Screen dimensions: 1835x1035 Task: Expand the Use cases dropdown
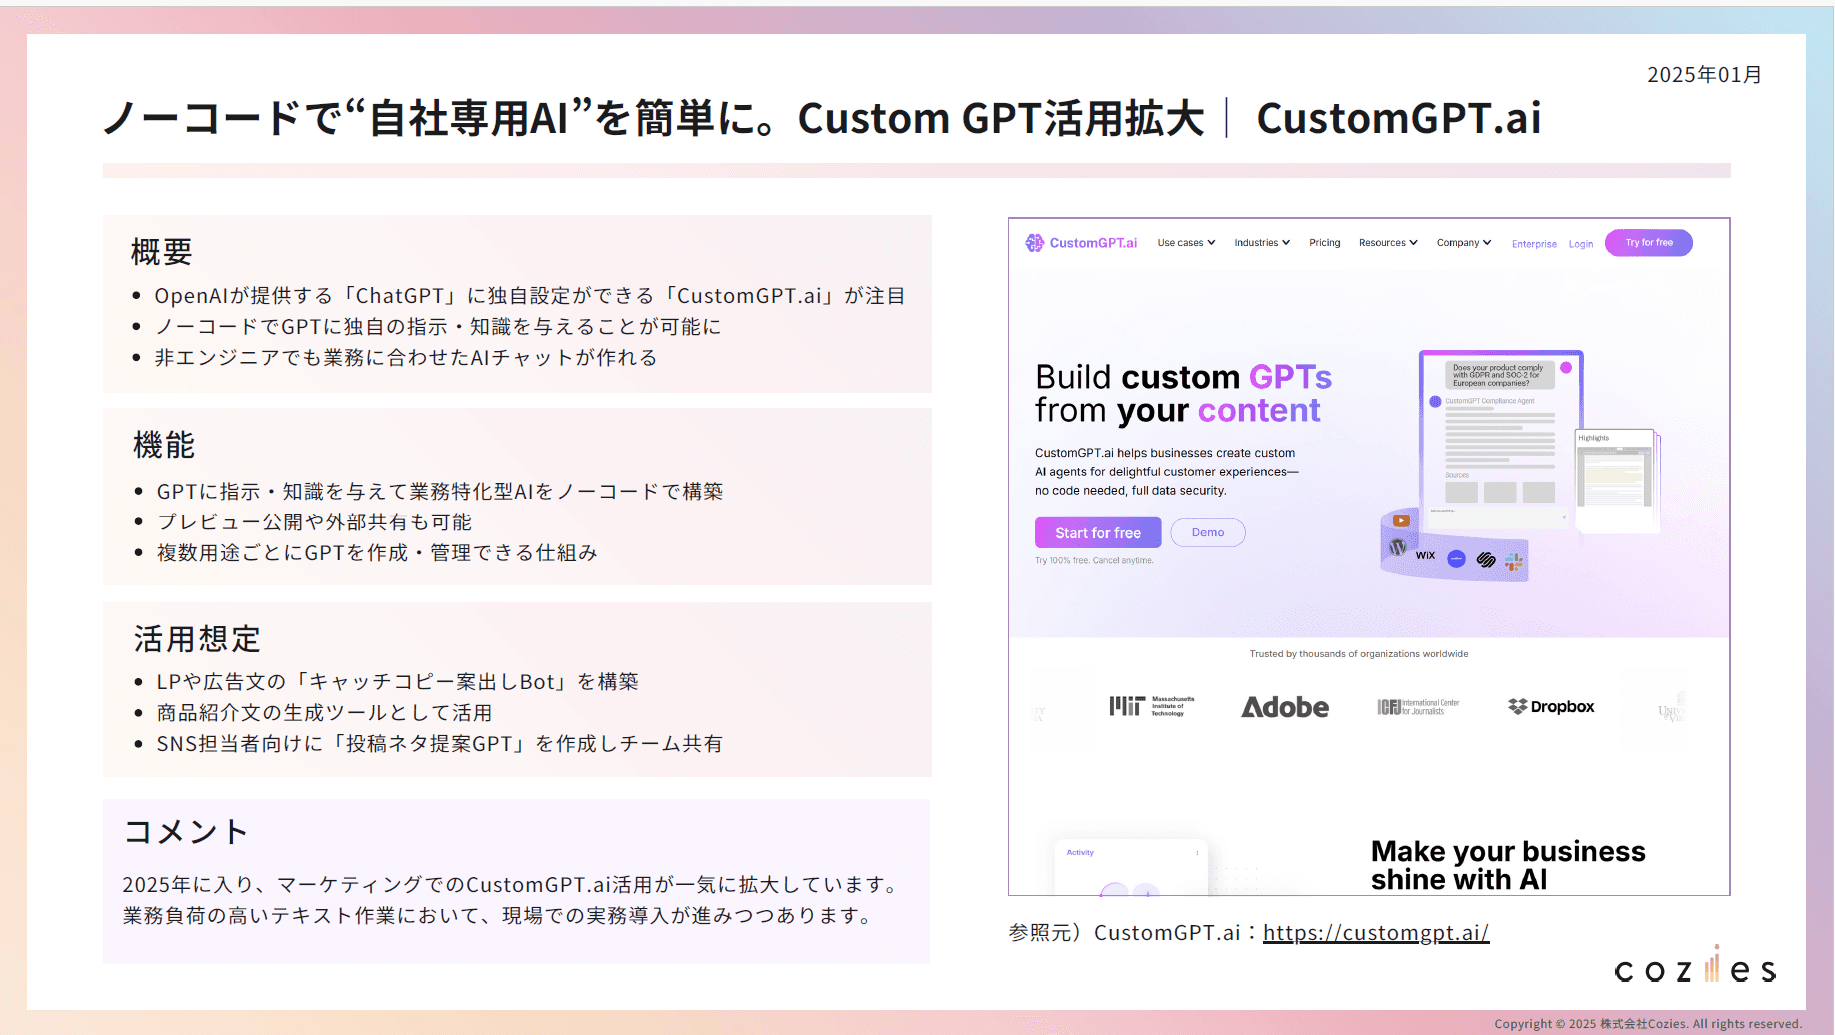point(1186,243)
